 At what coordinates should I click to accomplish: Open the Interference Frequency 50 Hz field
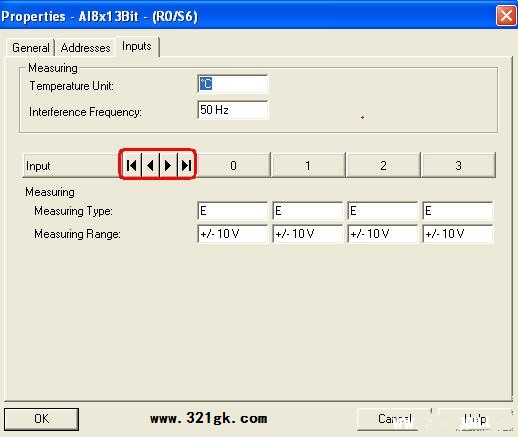point(232,110)
